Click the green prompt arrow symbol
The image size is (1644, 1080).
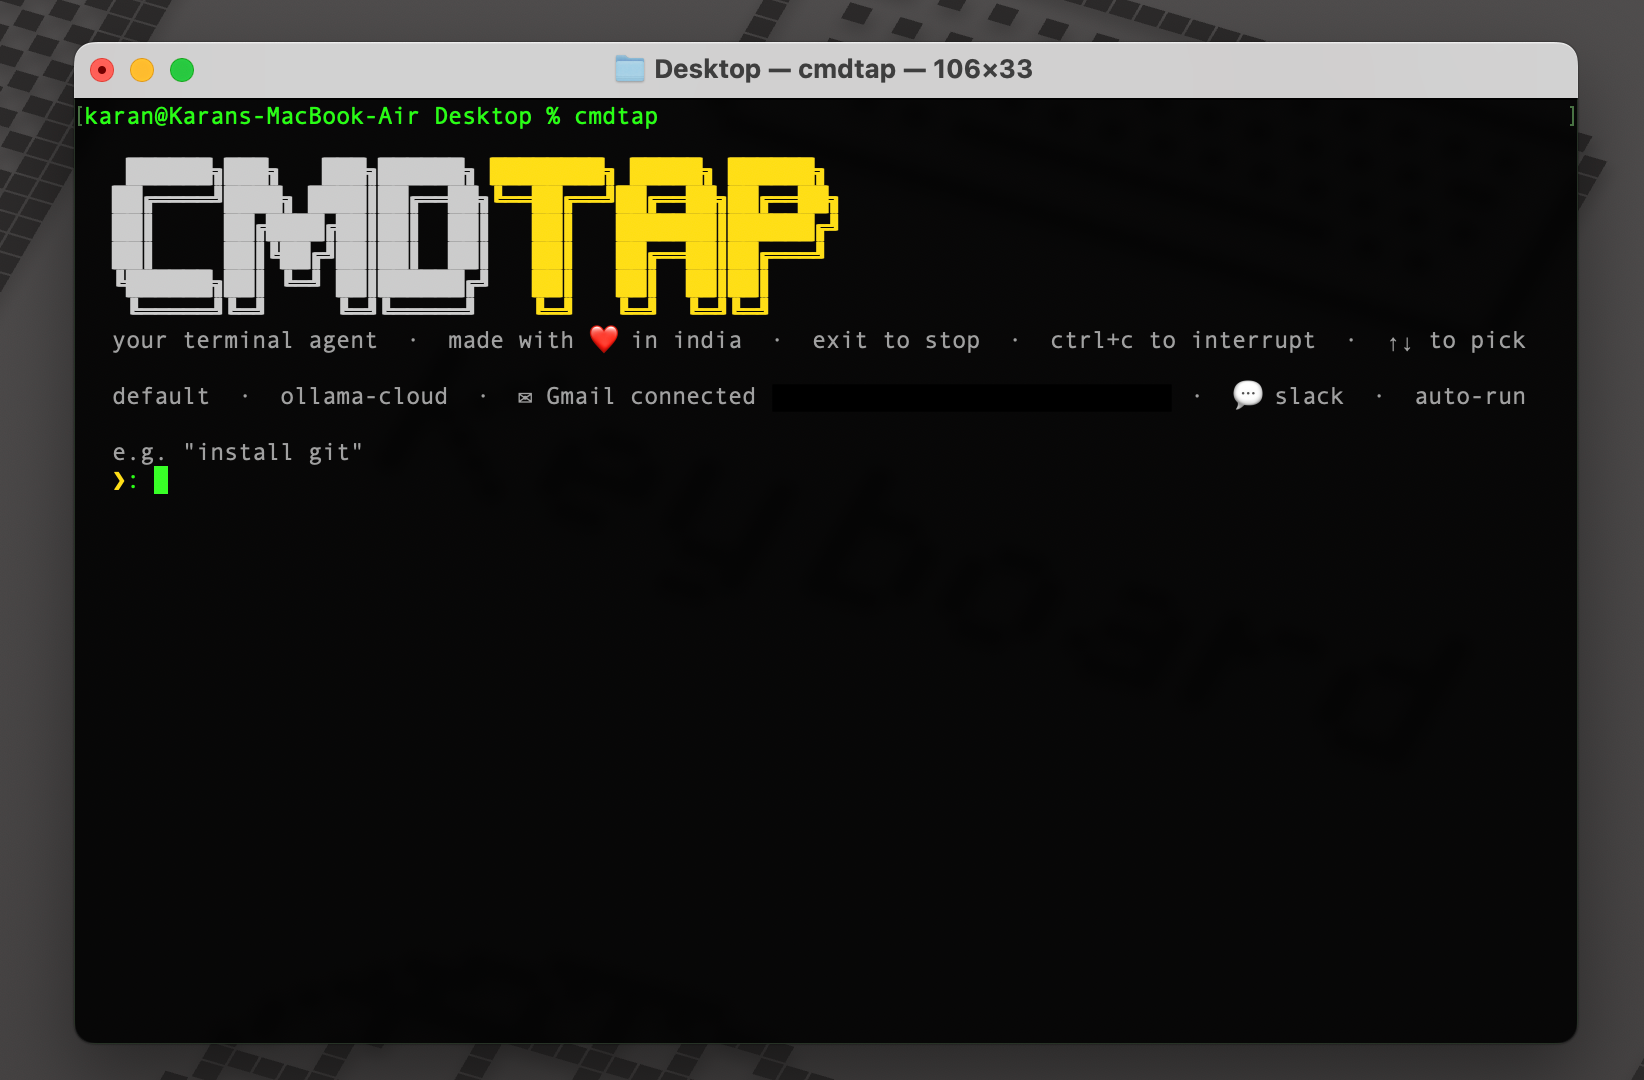[119, 480]
